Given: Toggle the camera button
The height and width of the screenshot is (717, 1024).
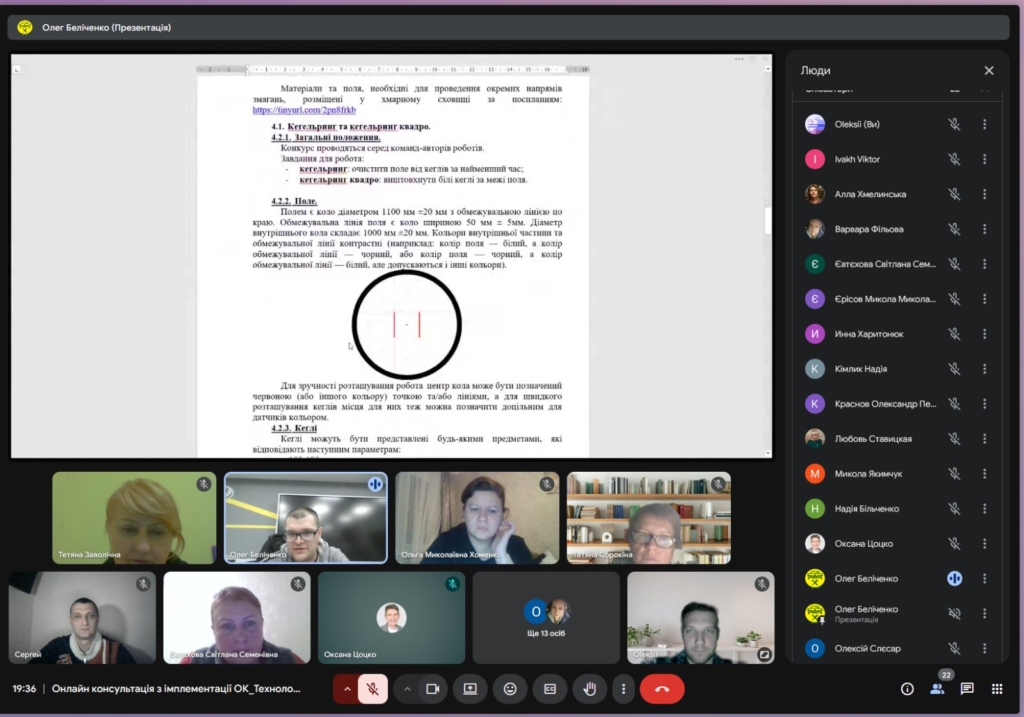Looking at the screenshot, I should [433, 689].
